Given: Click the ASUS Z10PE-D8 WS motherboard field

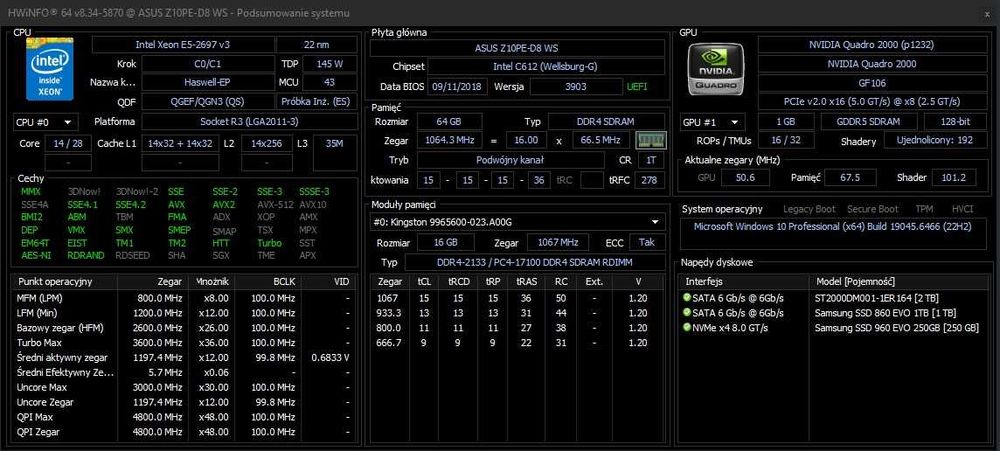Looking at the screenshot, I should coord(517,48).
